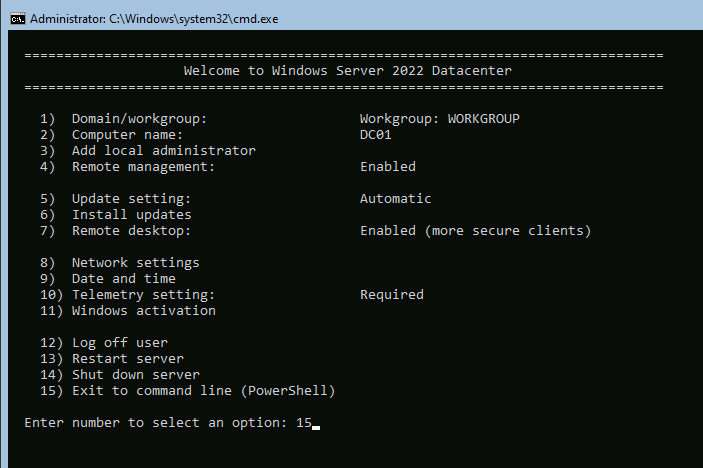Viewport: 703px width, 468px height.
Task: Click the Windows activation entry
Action: coord(143,311)
